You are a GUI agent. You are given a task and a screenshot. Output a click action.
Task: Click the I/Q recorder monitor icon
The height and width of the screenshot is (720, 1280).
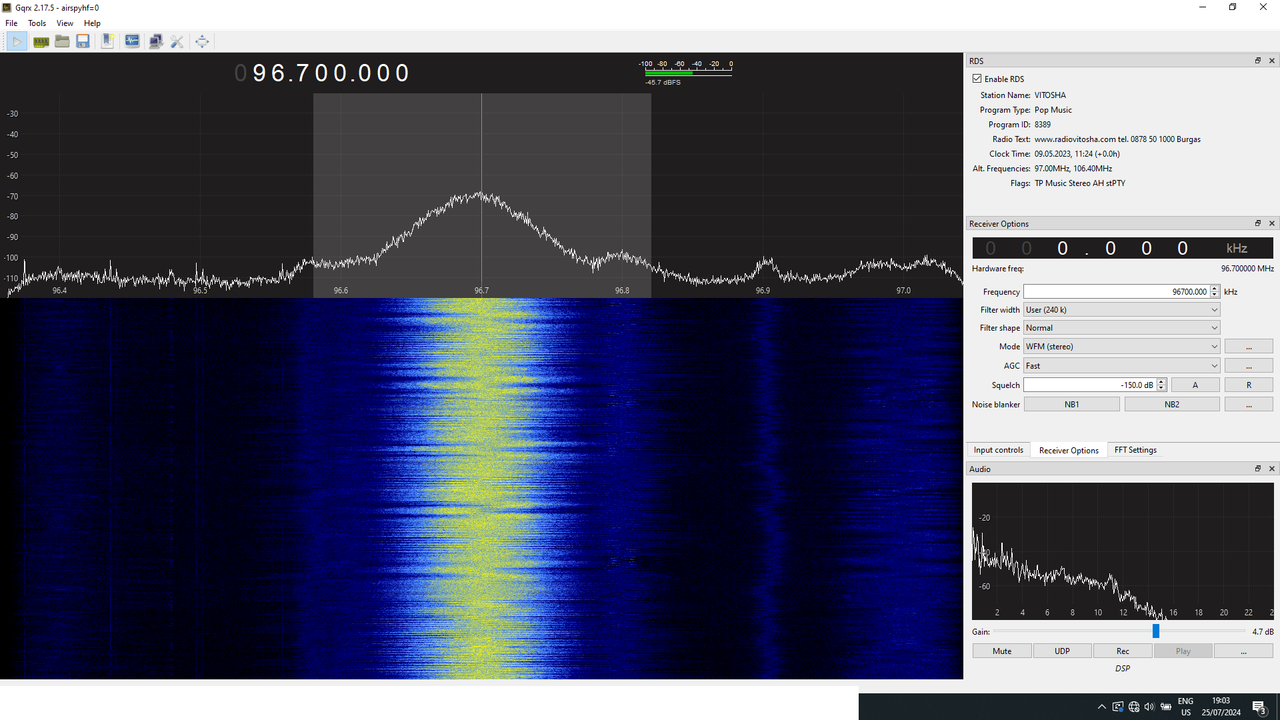(x=132, y=41)
